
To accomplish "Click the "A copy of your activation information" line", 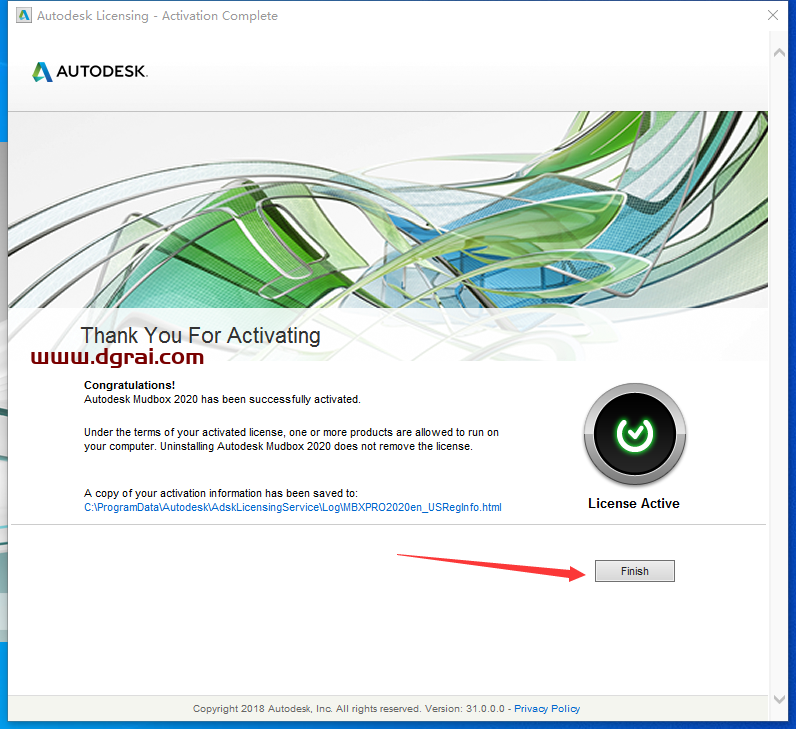I will click(x=221, y=493).
